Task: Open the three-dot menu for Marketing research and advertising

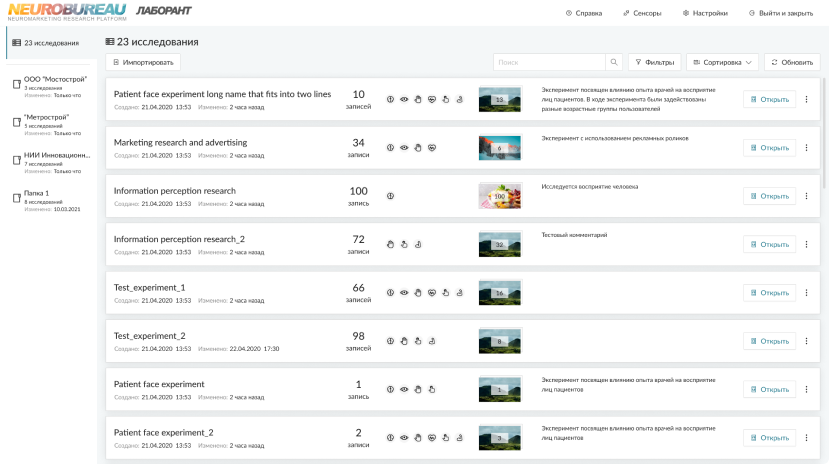Action: pos(806,148)
